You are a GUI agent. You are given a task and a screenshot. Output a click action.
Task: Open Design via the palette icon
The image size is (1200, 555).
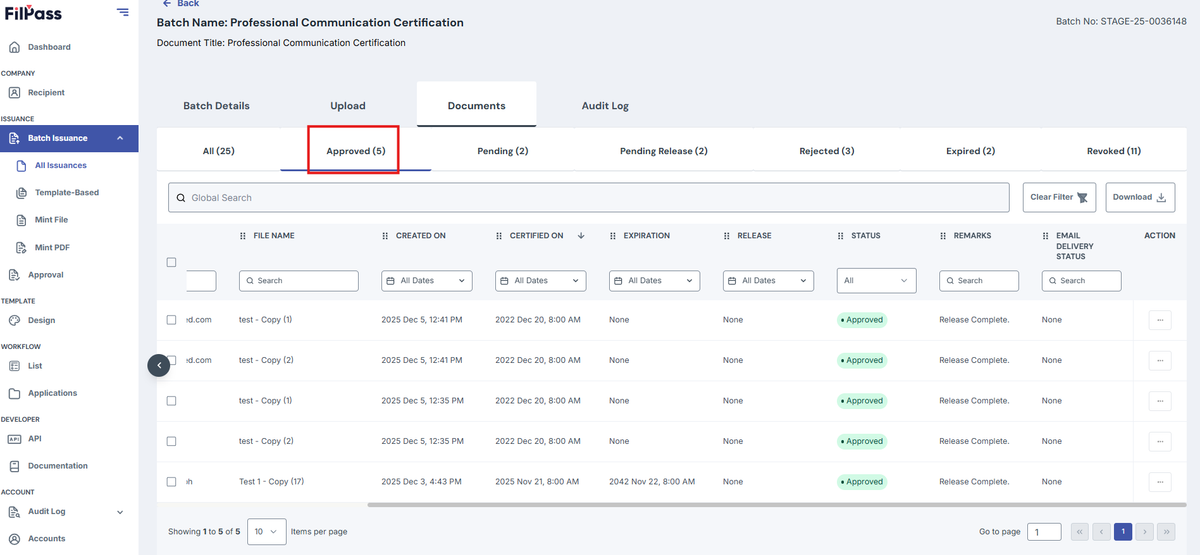14,320
